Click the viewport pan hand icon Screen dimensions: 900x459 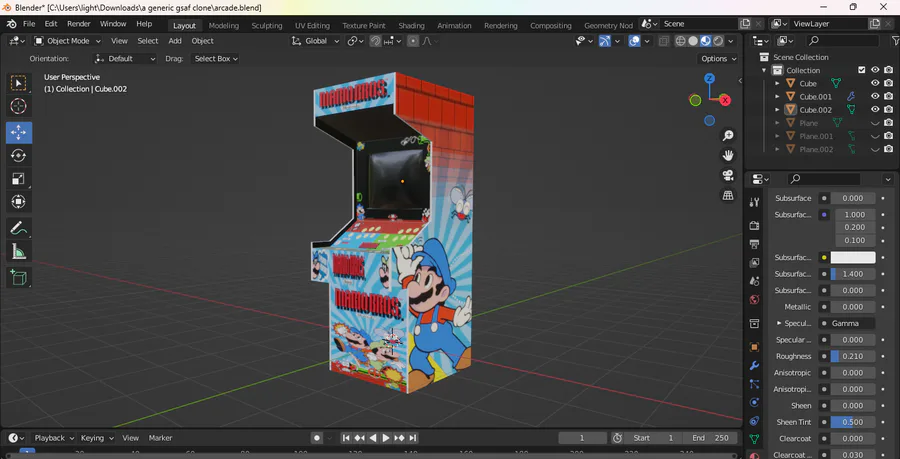click(728, 155)
